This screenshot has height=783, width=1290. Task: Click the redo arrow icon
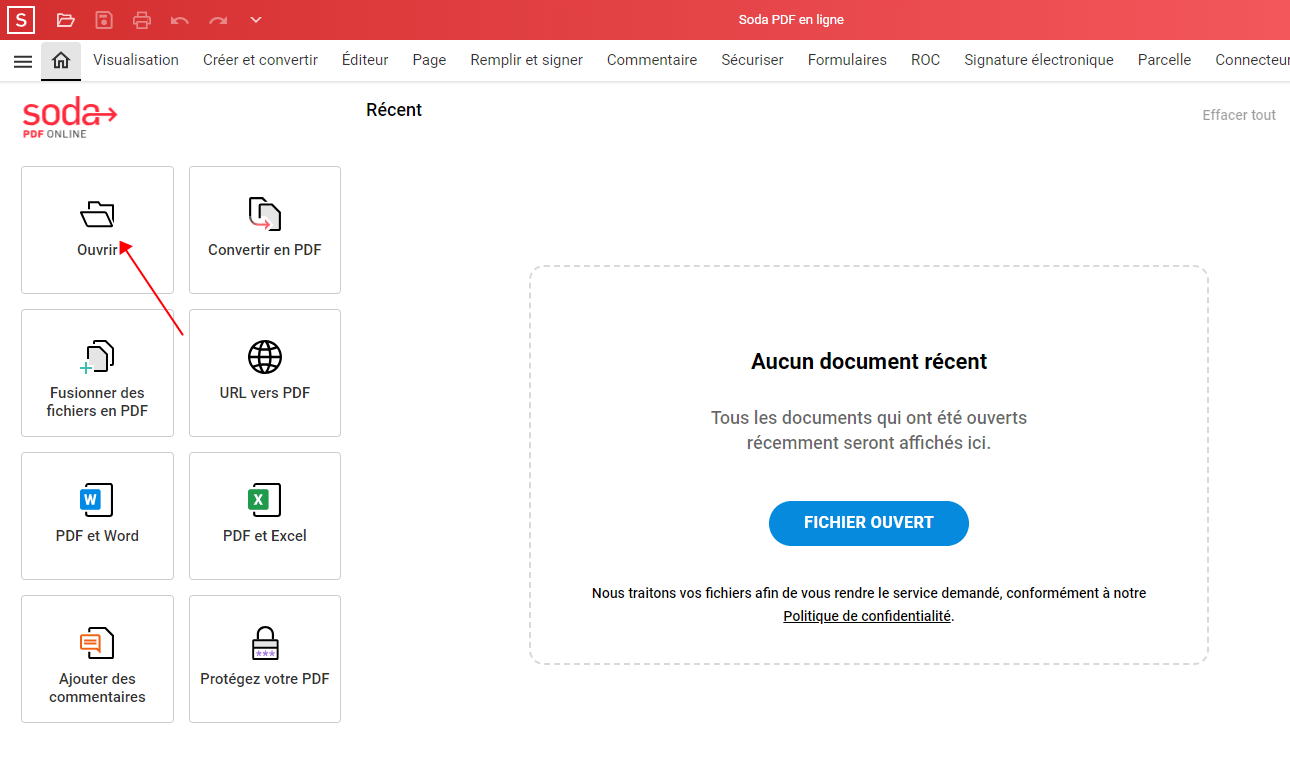[x=218, y=20]
